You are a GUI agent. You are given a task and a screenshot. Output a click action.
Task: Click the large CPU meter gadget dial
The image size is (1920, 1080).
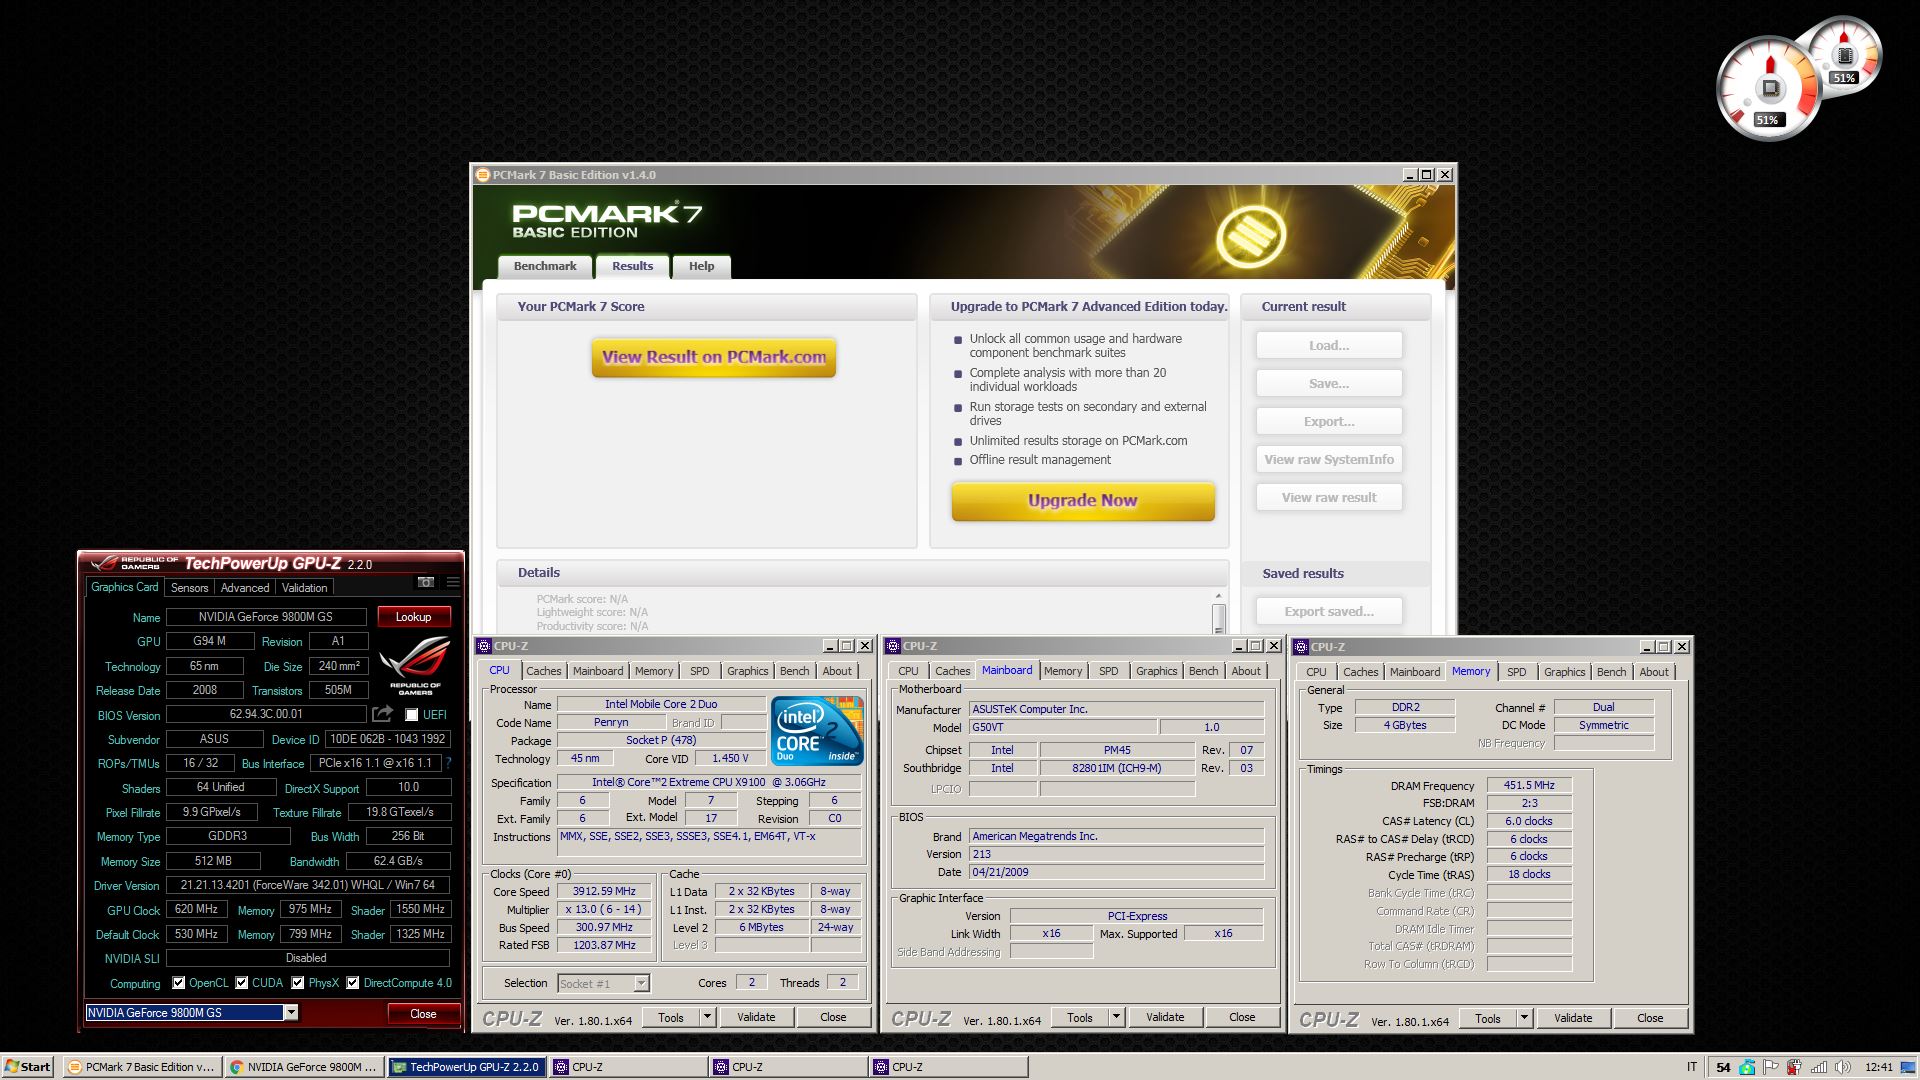click(x=1768, y=88)
